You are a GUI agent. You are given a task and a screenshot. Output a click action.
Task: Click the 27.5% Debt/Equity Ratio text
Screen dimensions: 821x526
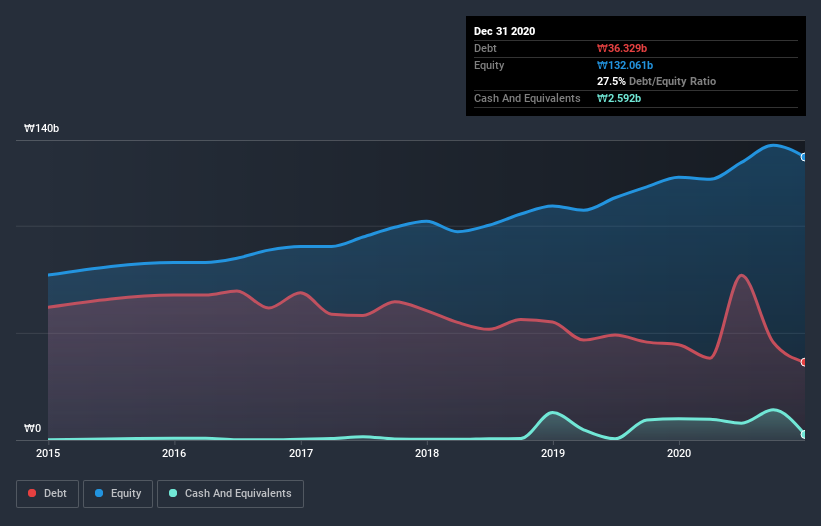pos(657,81)
